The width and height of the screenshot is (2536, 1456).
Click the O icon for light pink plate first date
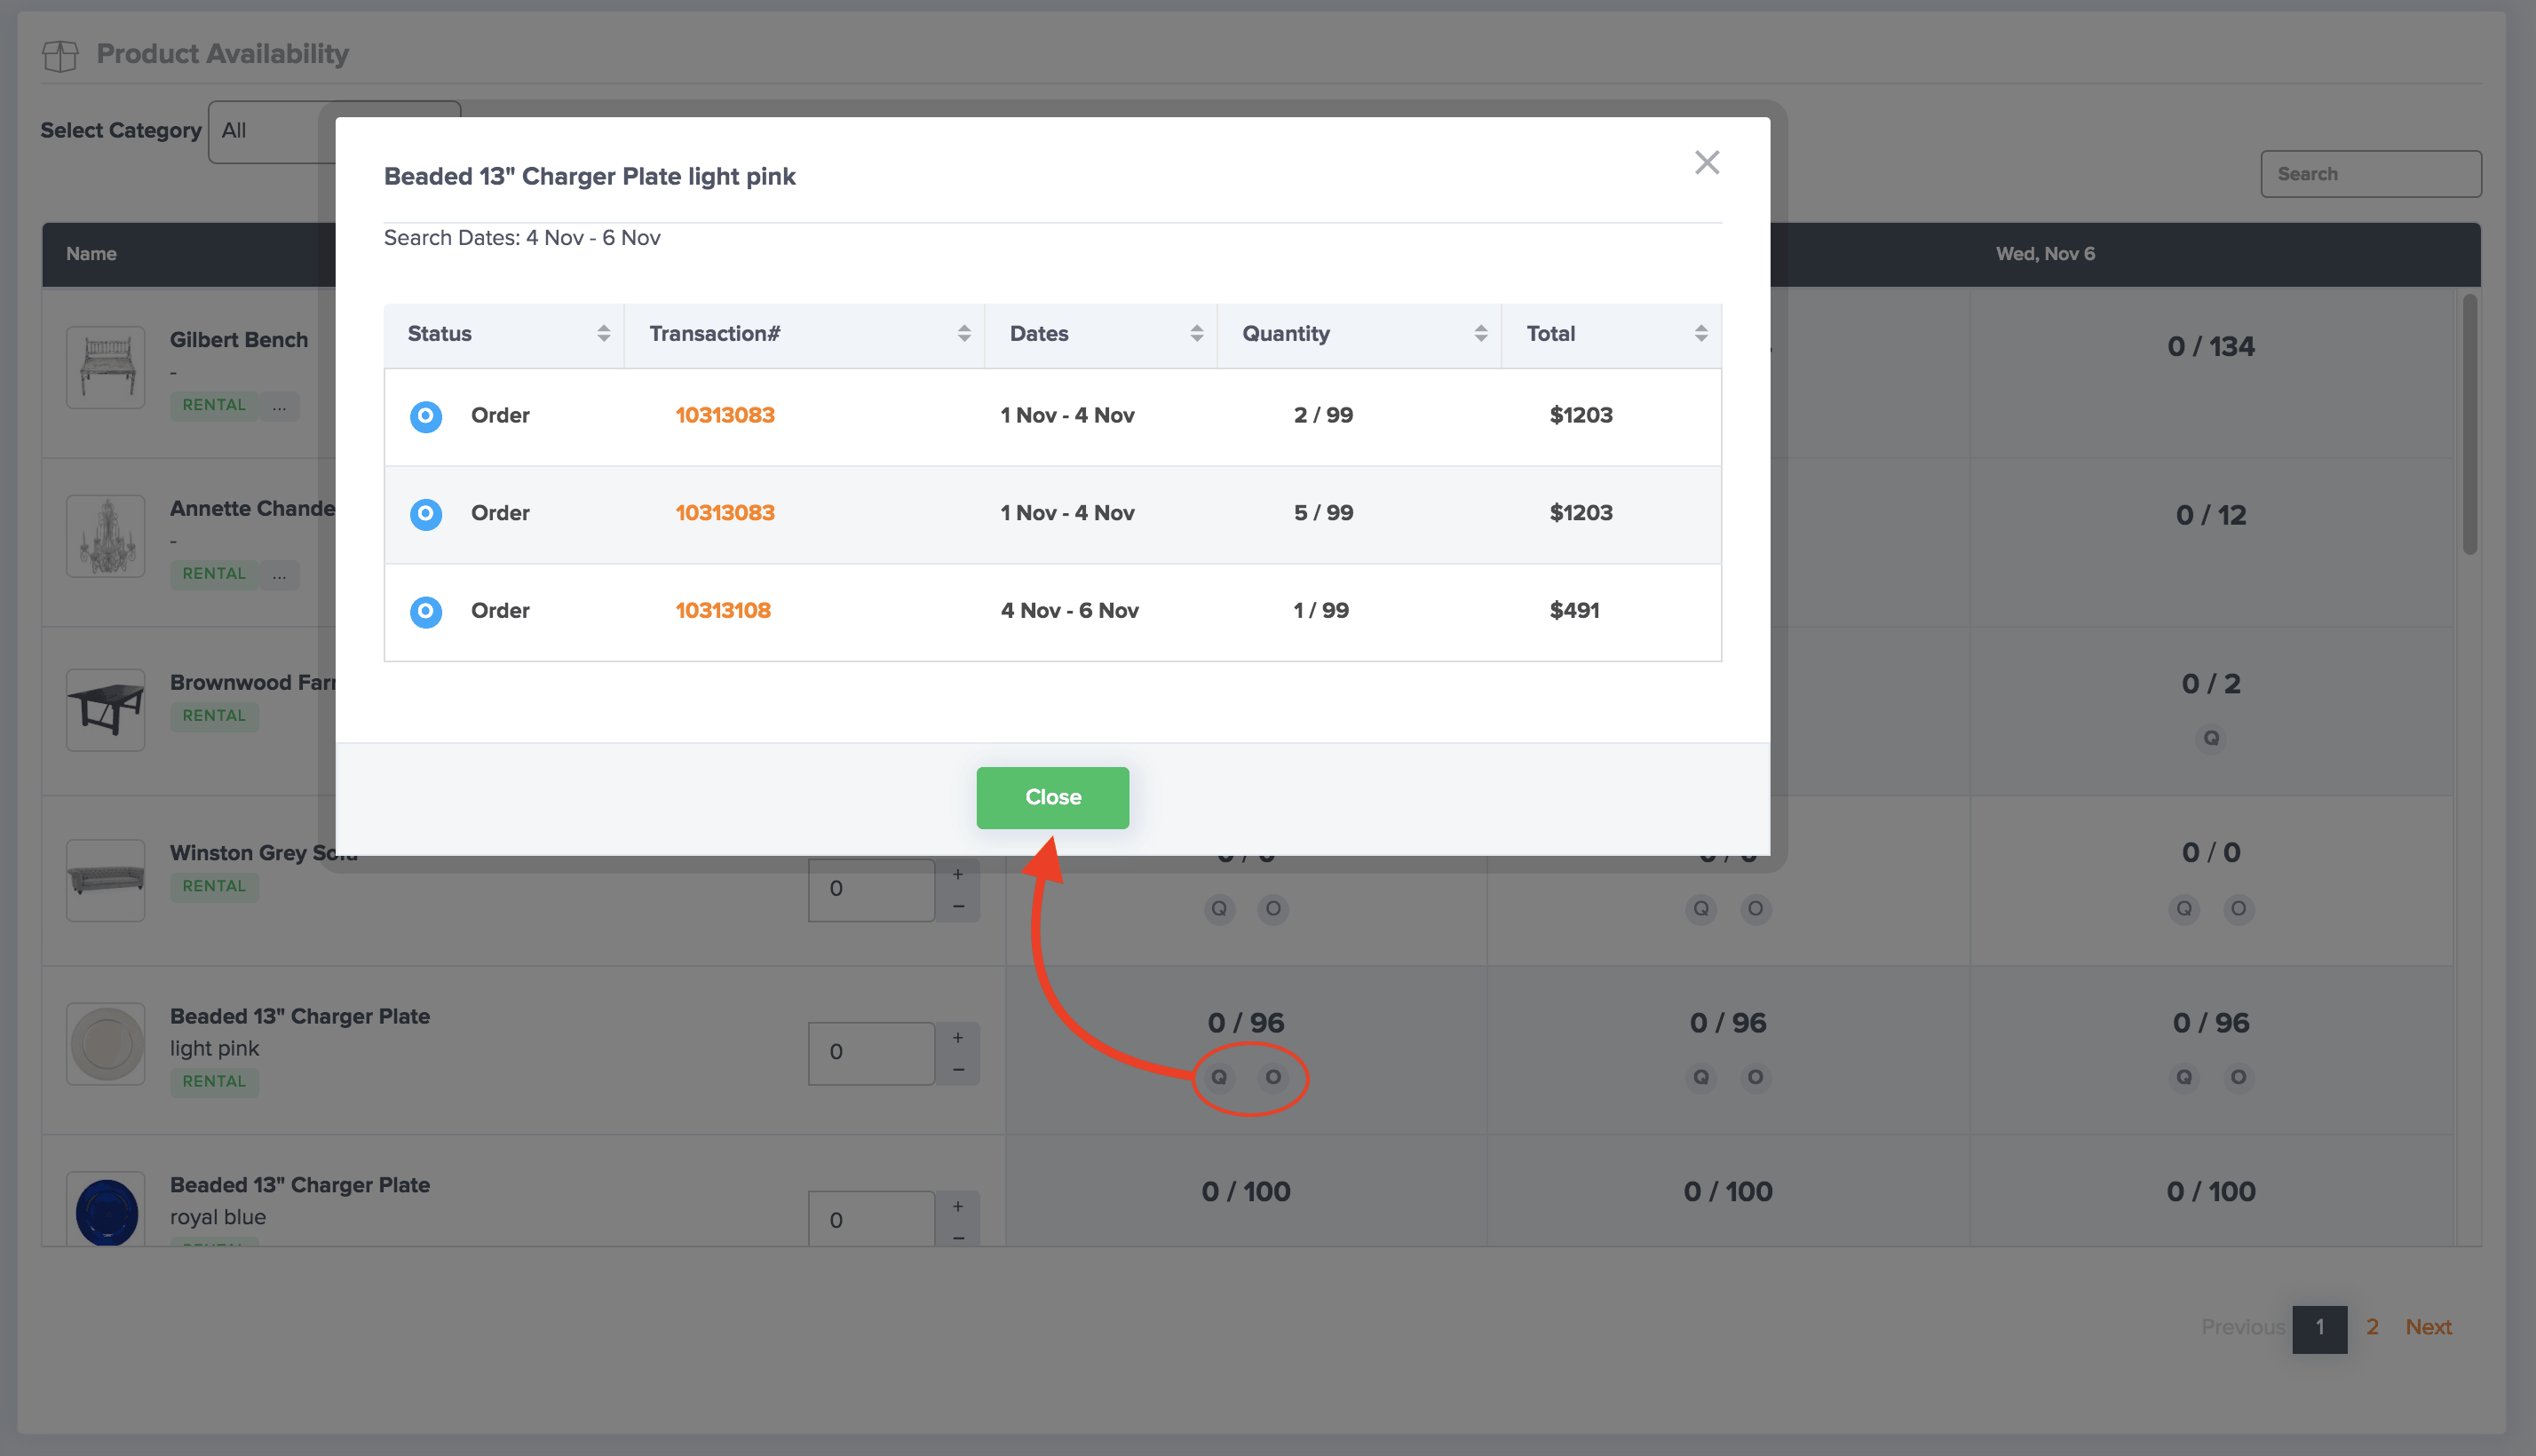pos(1273,1078)
